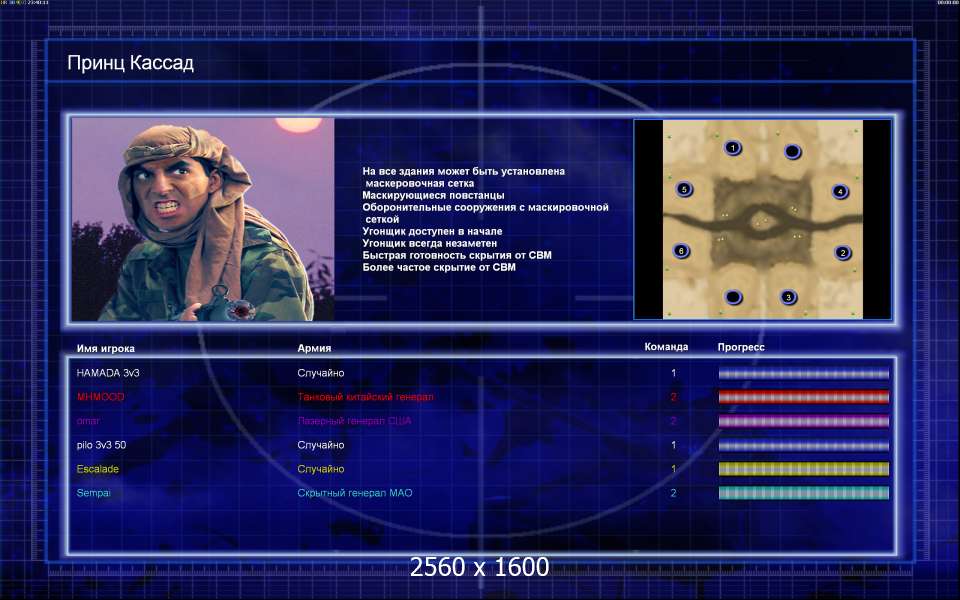
Task: Click 'На все здания может быть установлена' line
Action: [x=463, y=171]
